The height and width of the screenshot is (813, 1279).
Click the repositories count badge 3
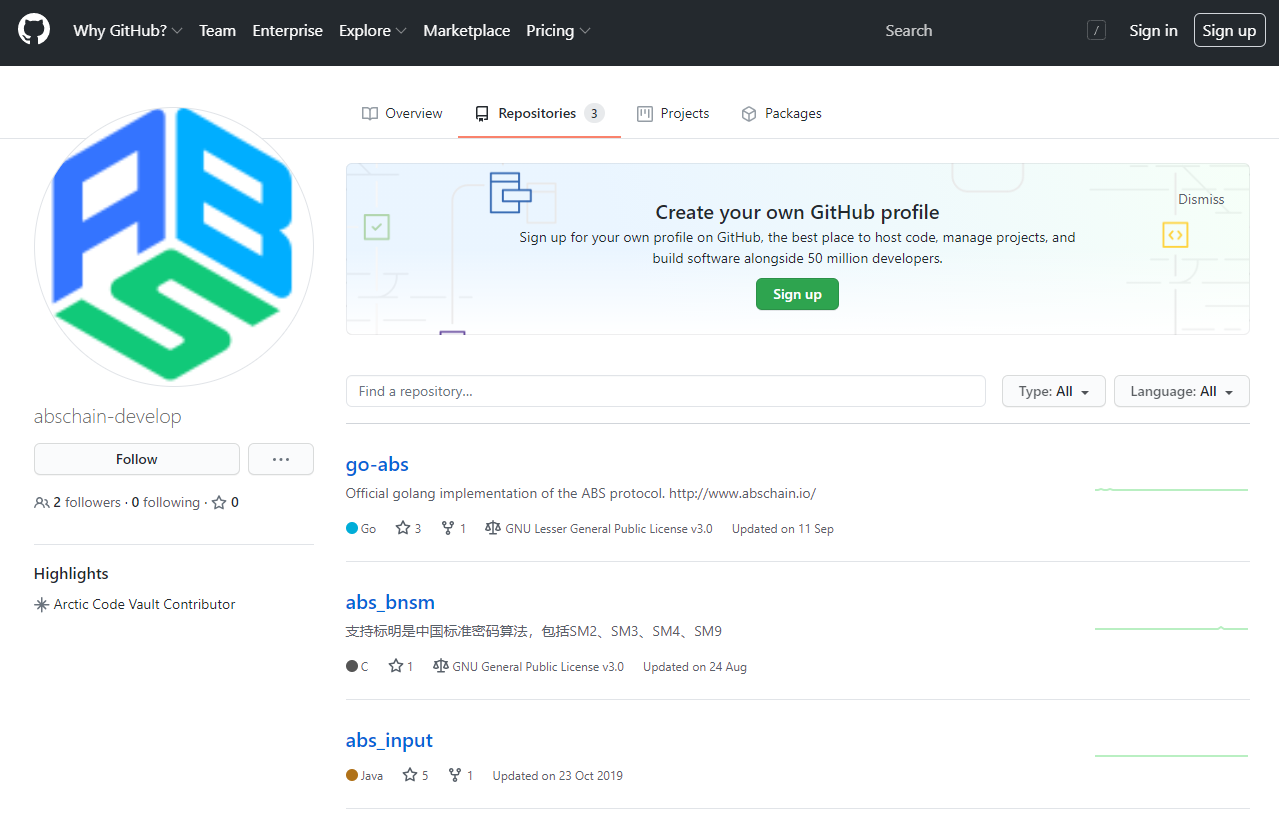point(594,113)
